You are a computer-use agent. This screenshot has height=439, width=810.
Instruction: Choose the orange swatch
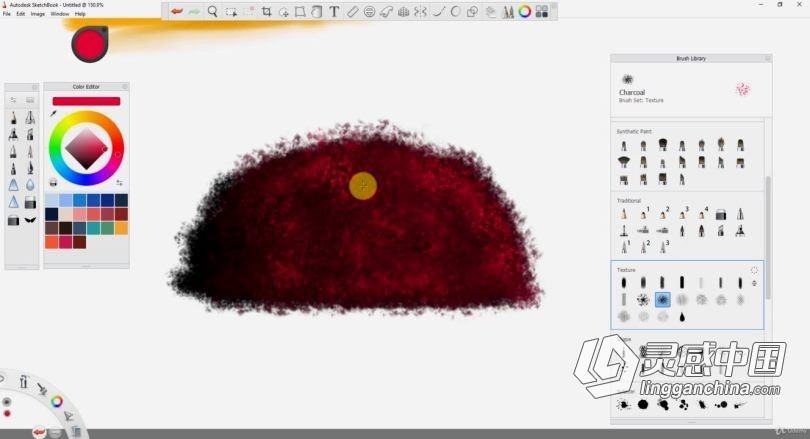coord(121,228)
